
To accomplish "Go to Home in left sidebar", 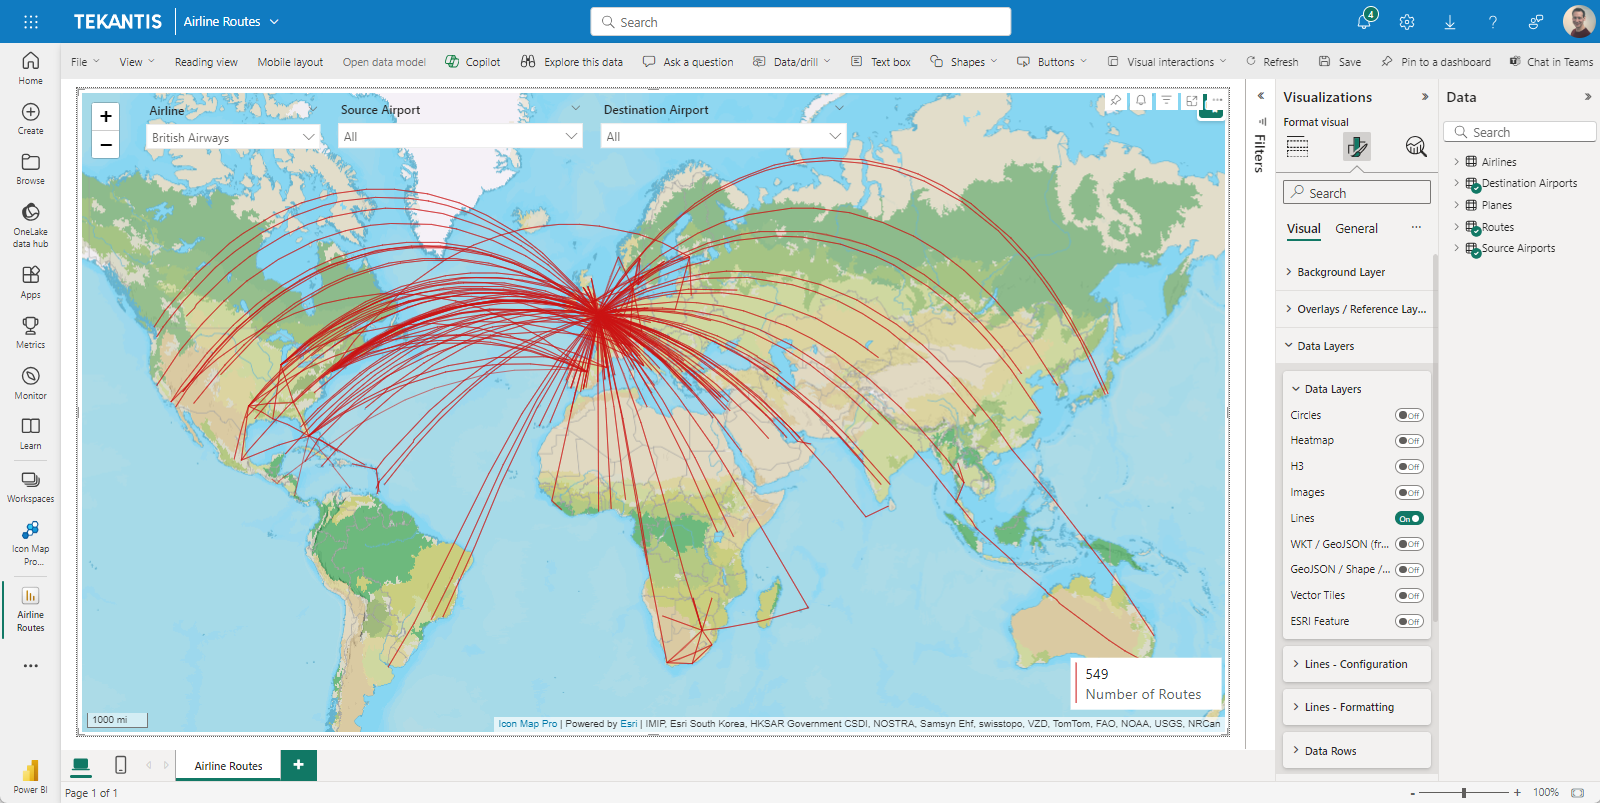I will point(30,68).
